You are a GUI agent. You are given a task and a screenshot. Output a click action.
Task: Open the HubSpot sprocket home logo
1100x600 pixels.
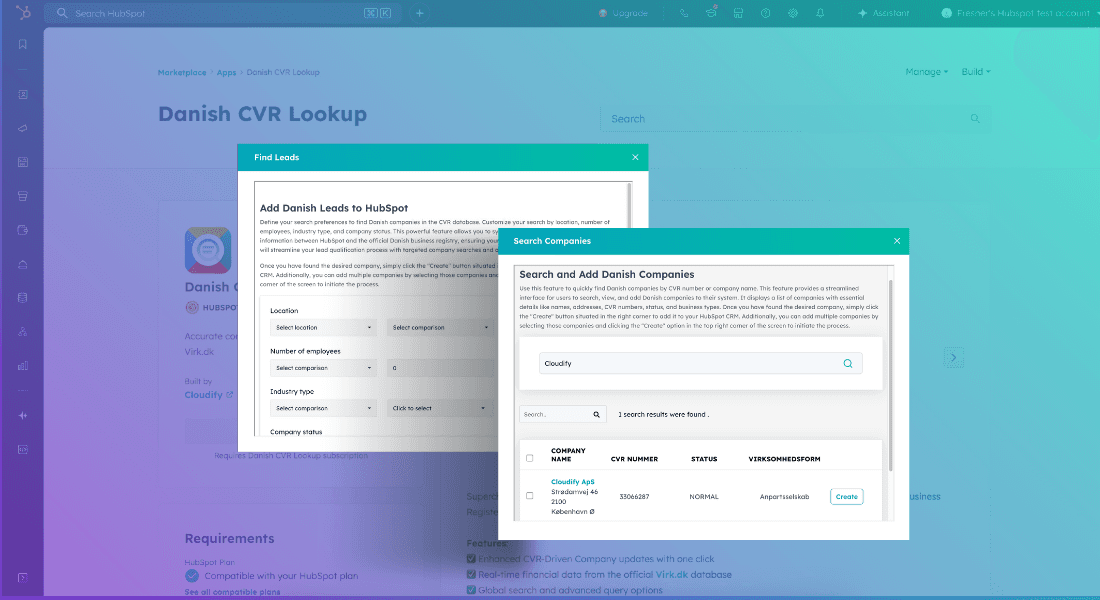pos(23,13)
